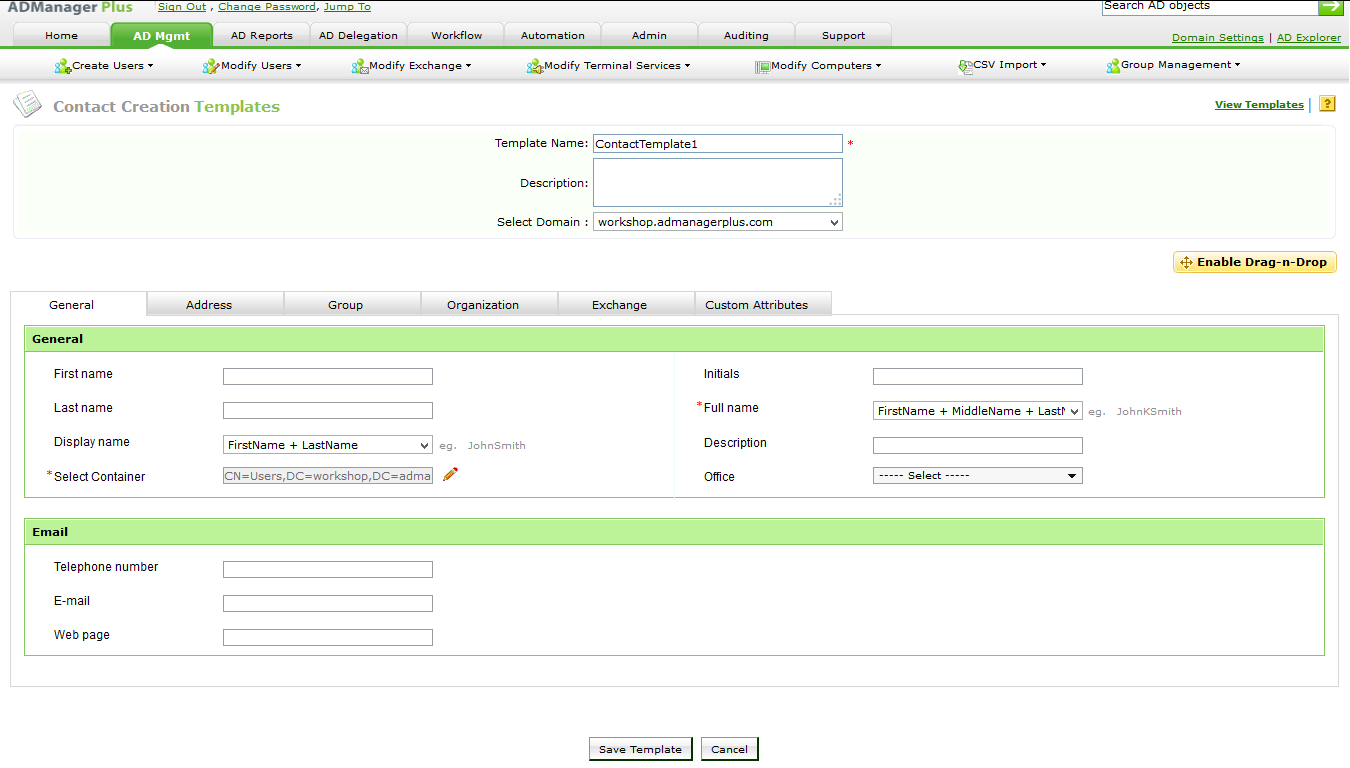The height and width of the screenshot is (768, 1350).
Task: Click the Sign Out link
Action: [182, 7]
